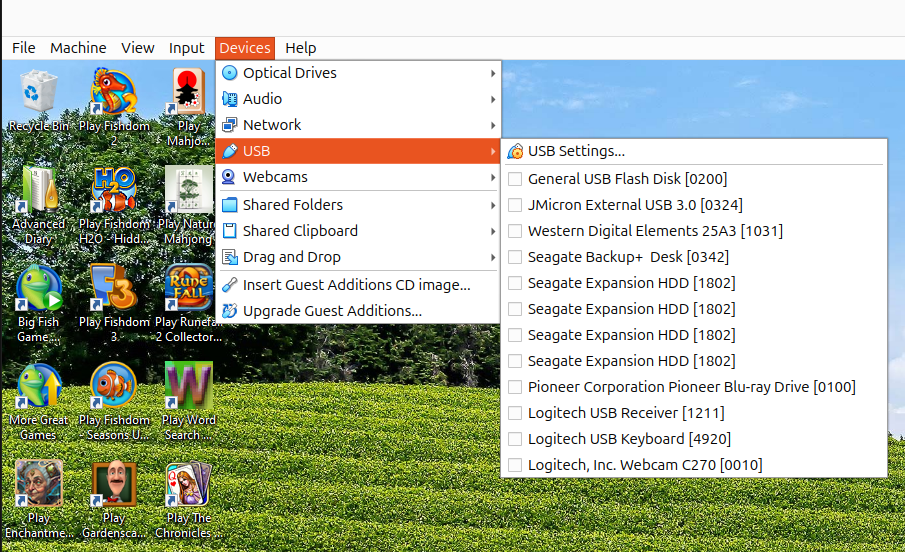Click the USB submenu arrow

(493, 151)
